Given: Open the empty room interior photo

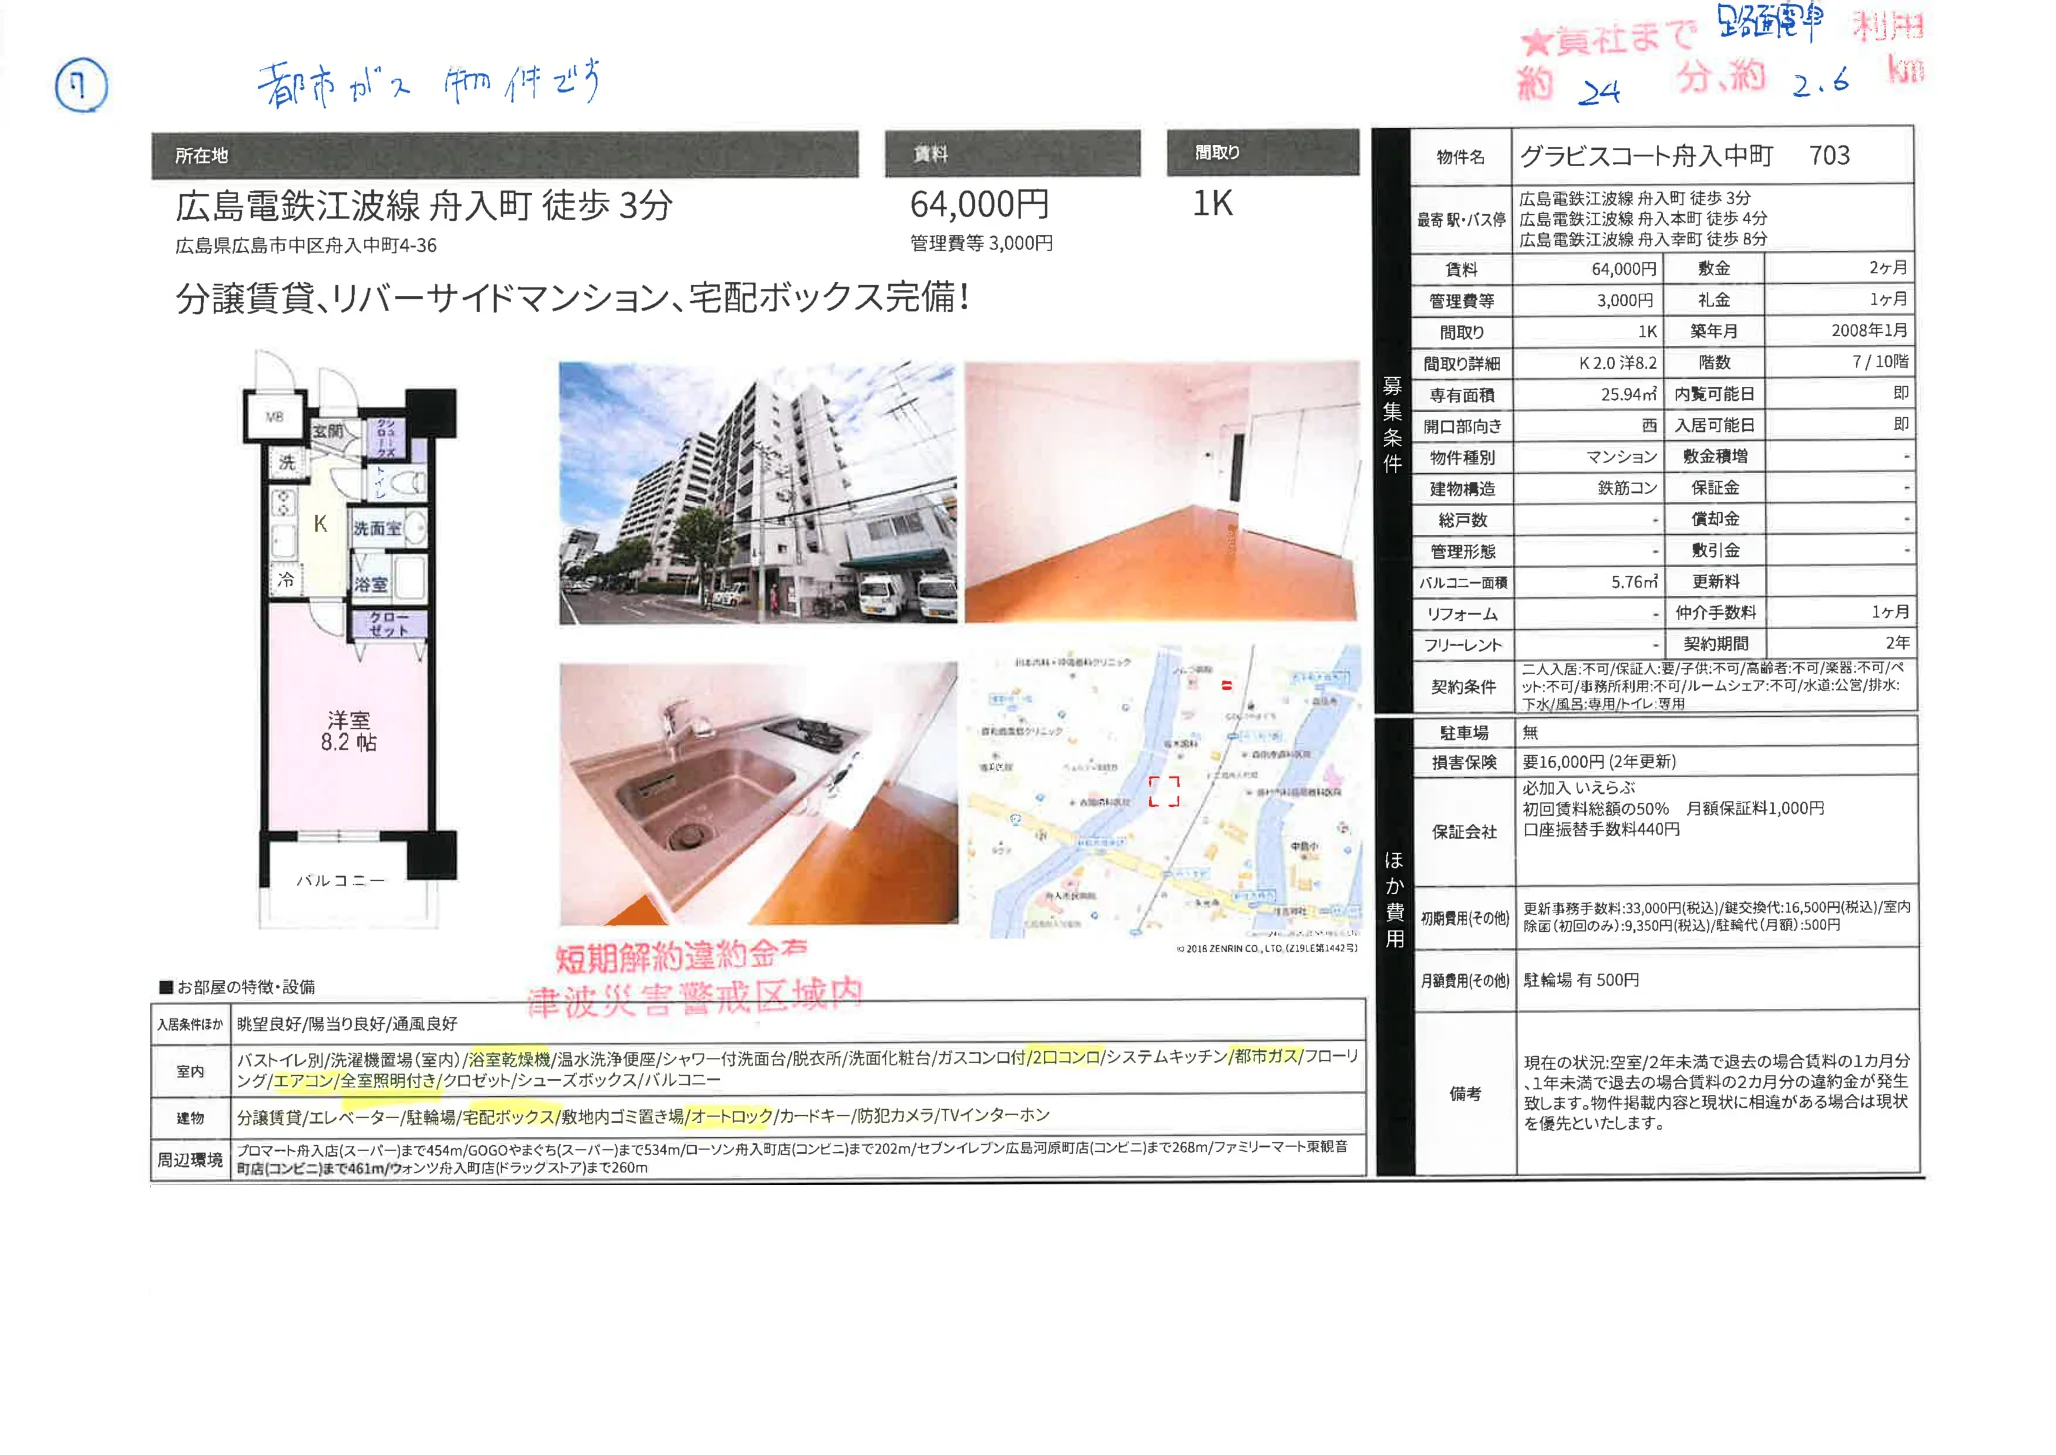Looking at the screenshot, I should (x=1162, y=492).
